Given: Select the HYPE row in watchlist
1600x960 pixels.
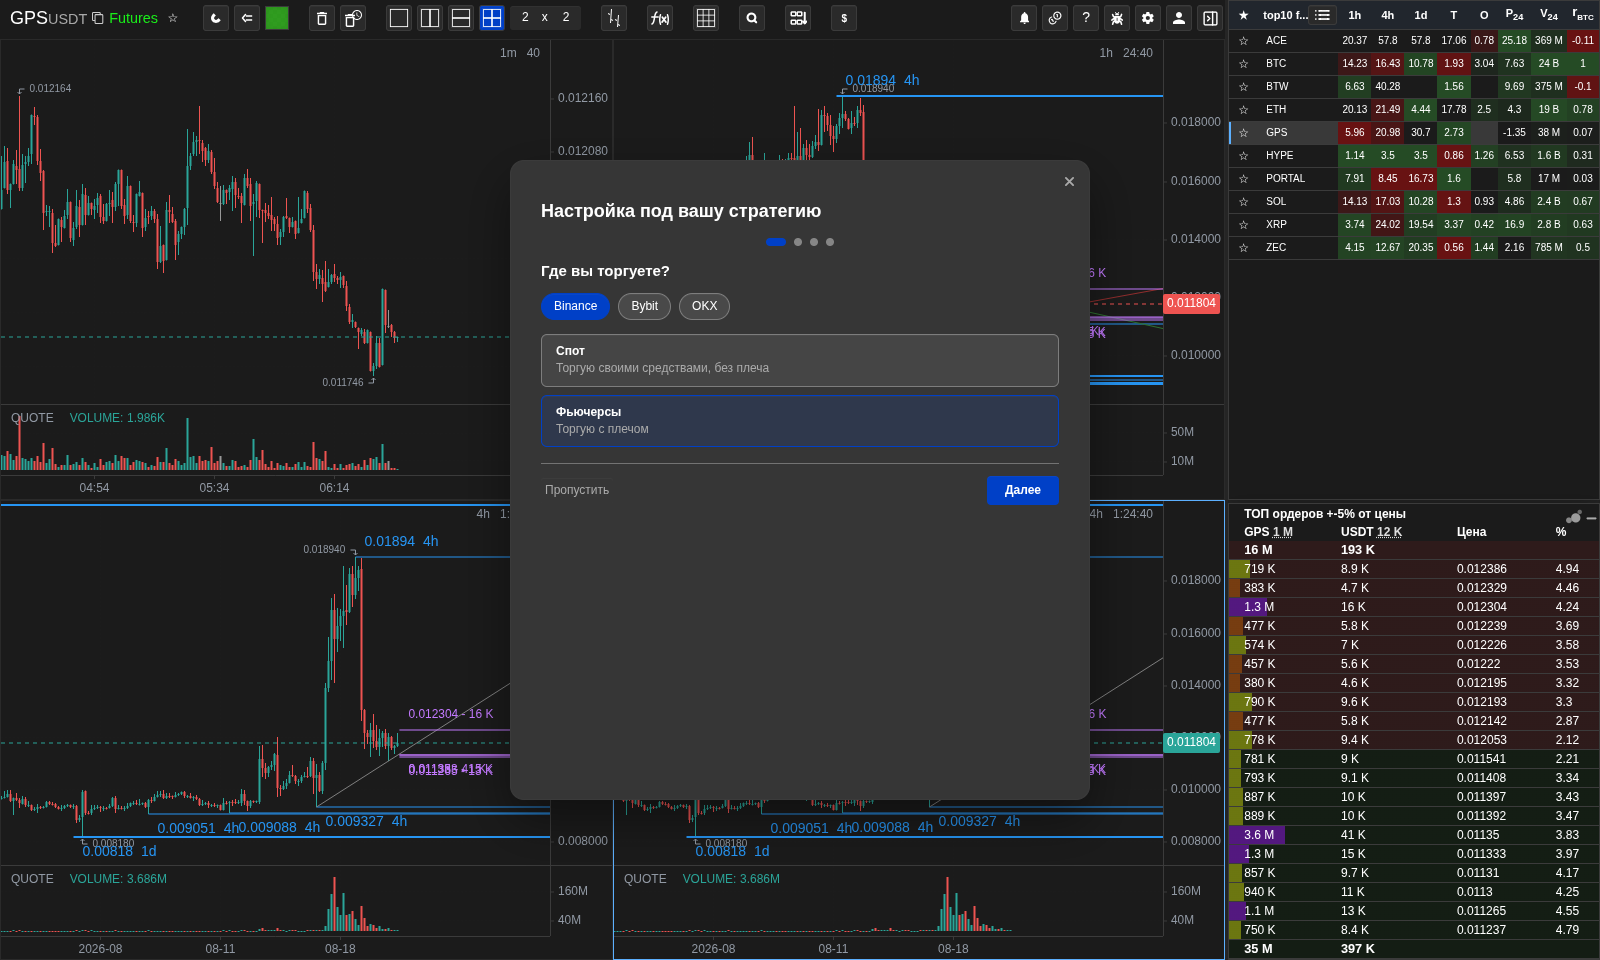Looking at the screenshot, I should 1414,156.
